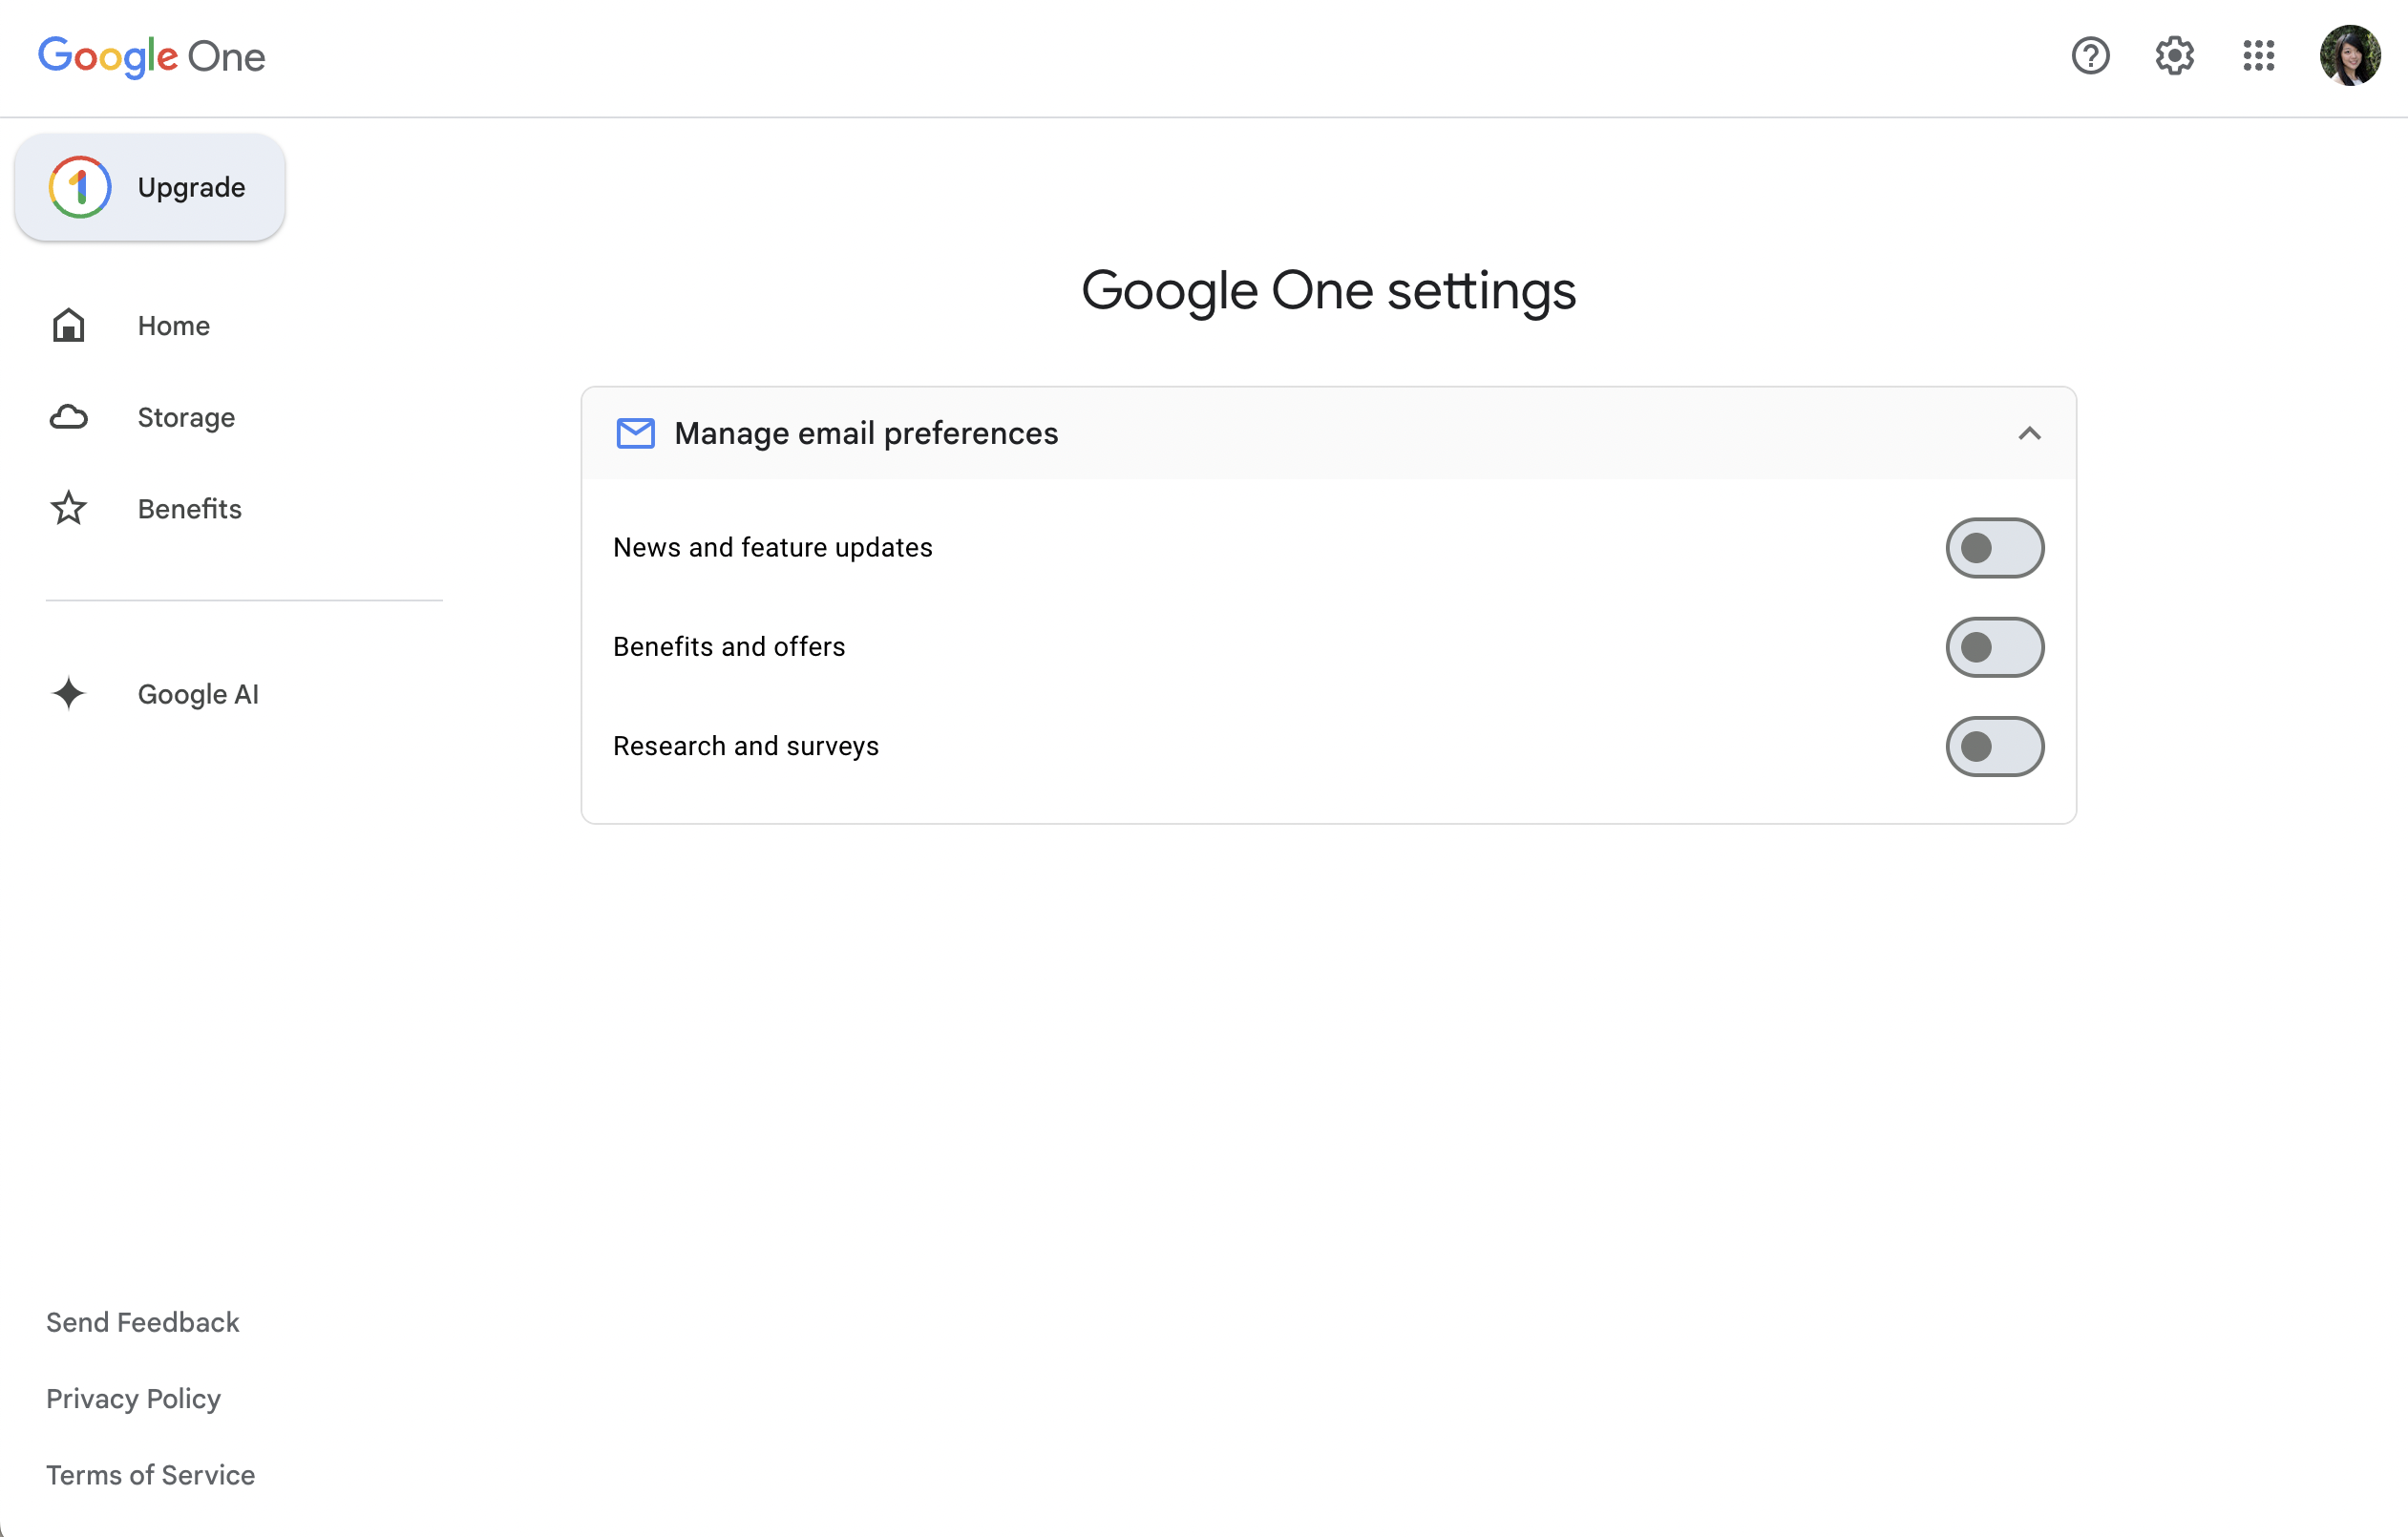
Task: Click the account profile picture
Action: coord(2349,56)
